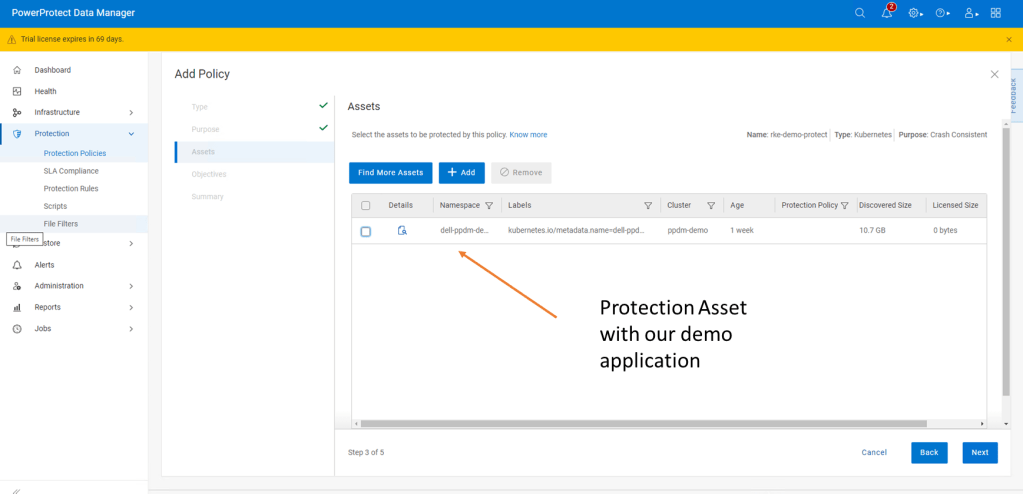This screenshot has height=494, width=1023.
Task: Open SLA Compliance in sidebar
Action: (71, 171)
